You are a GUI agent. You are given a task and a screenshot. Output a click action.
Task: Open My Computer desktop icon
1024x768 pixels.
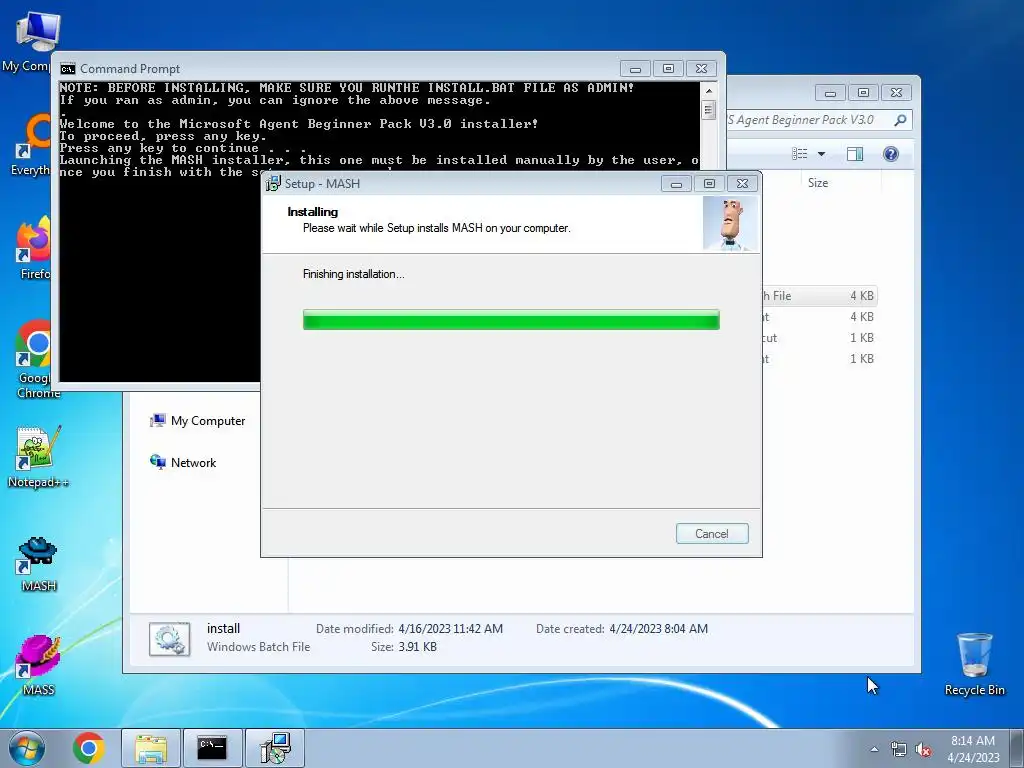[x=31, y=42]
